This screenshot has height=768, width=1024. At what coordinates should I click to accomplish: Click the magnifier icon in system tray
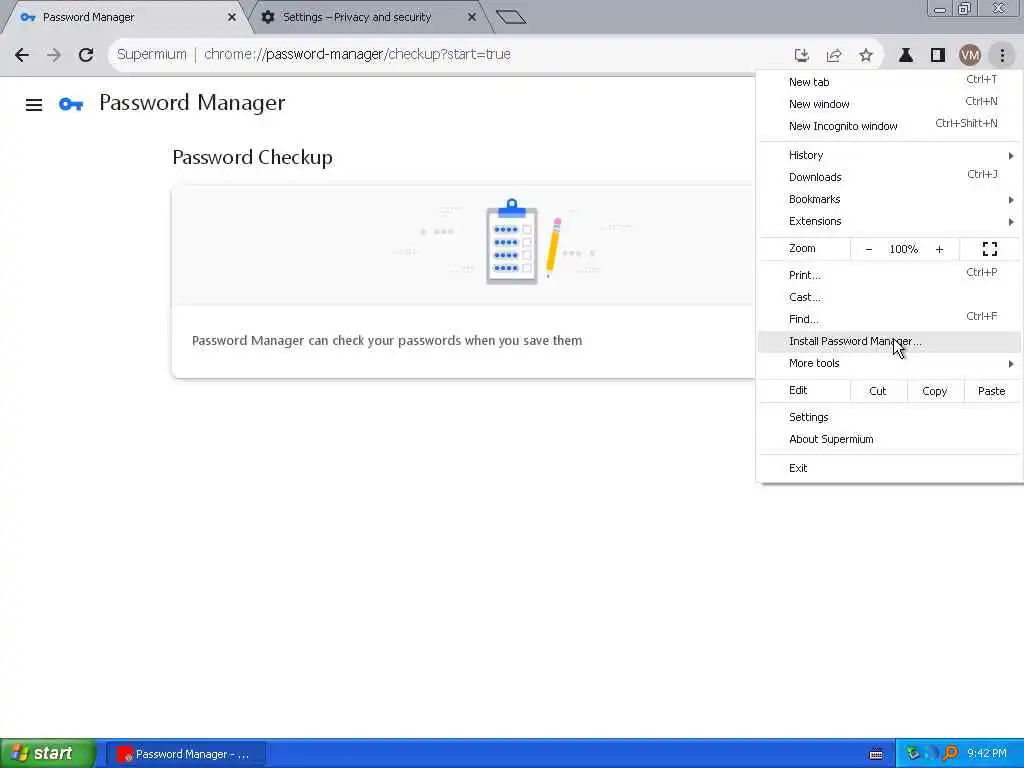(x=950, y=754)
